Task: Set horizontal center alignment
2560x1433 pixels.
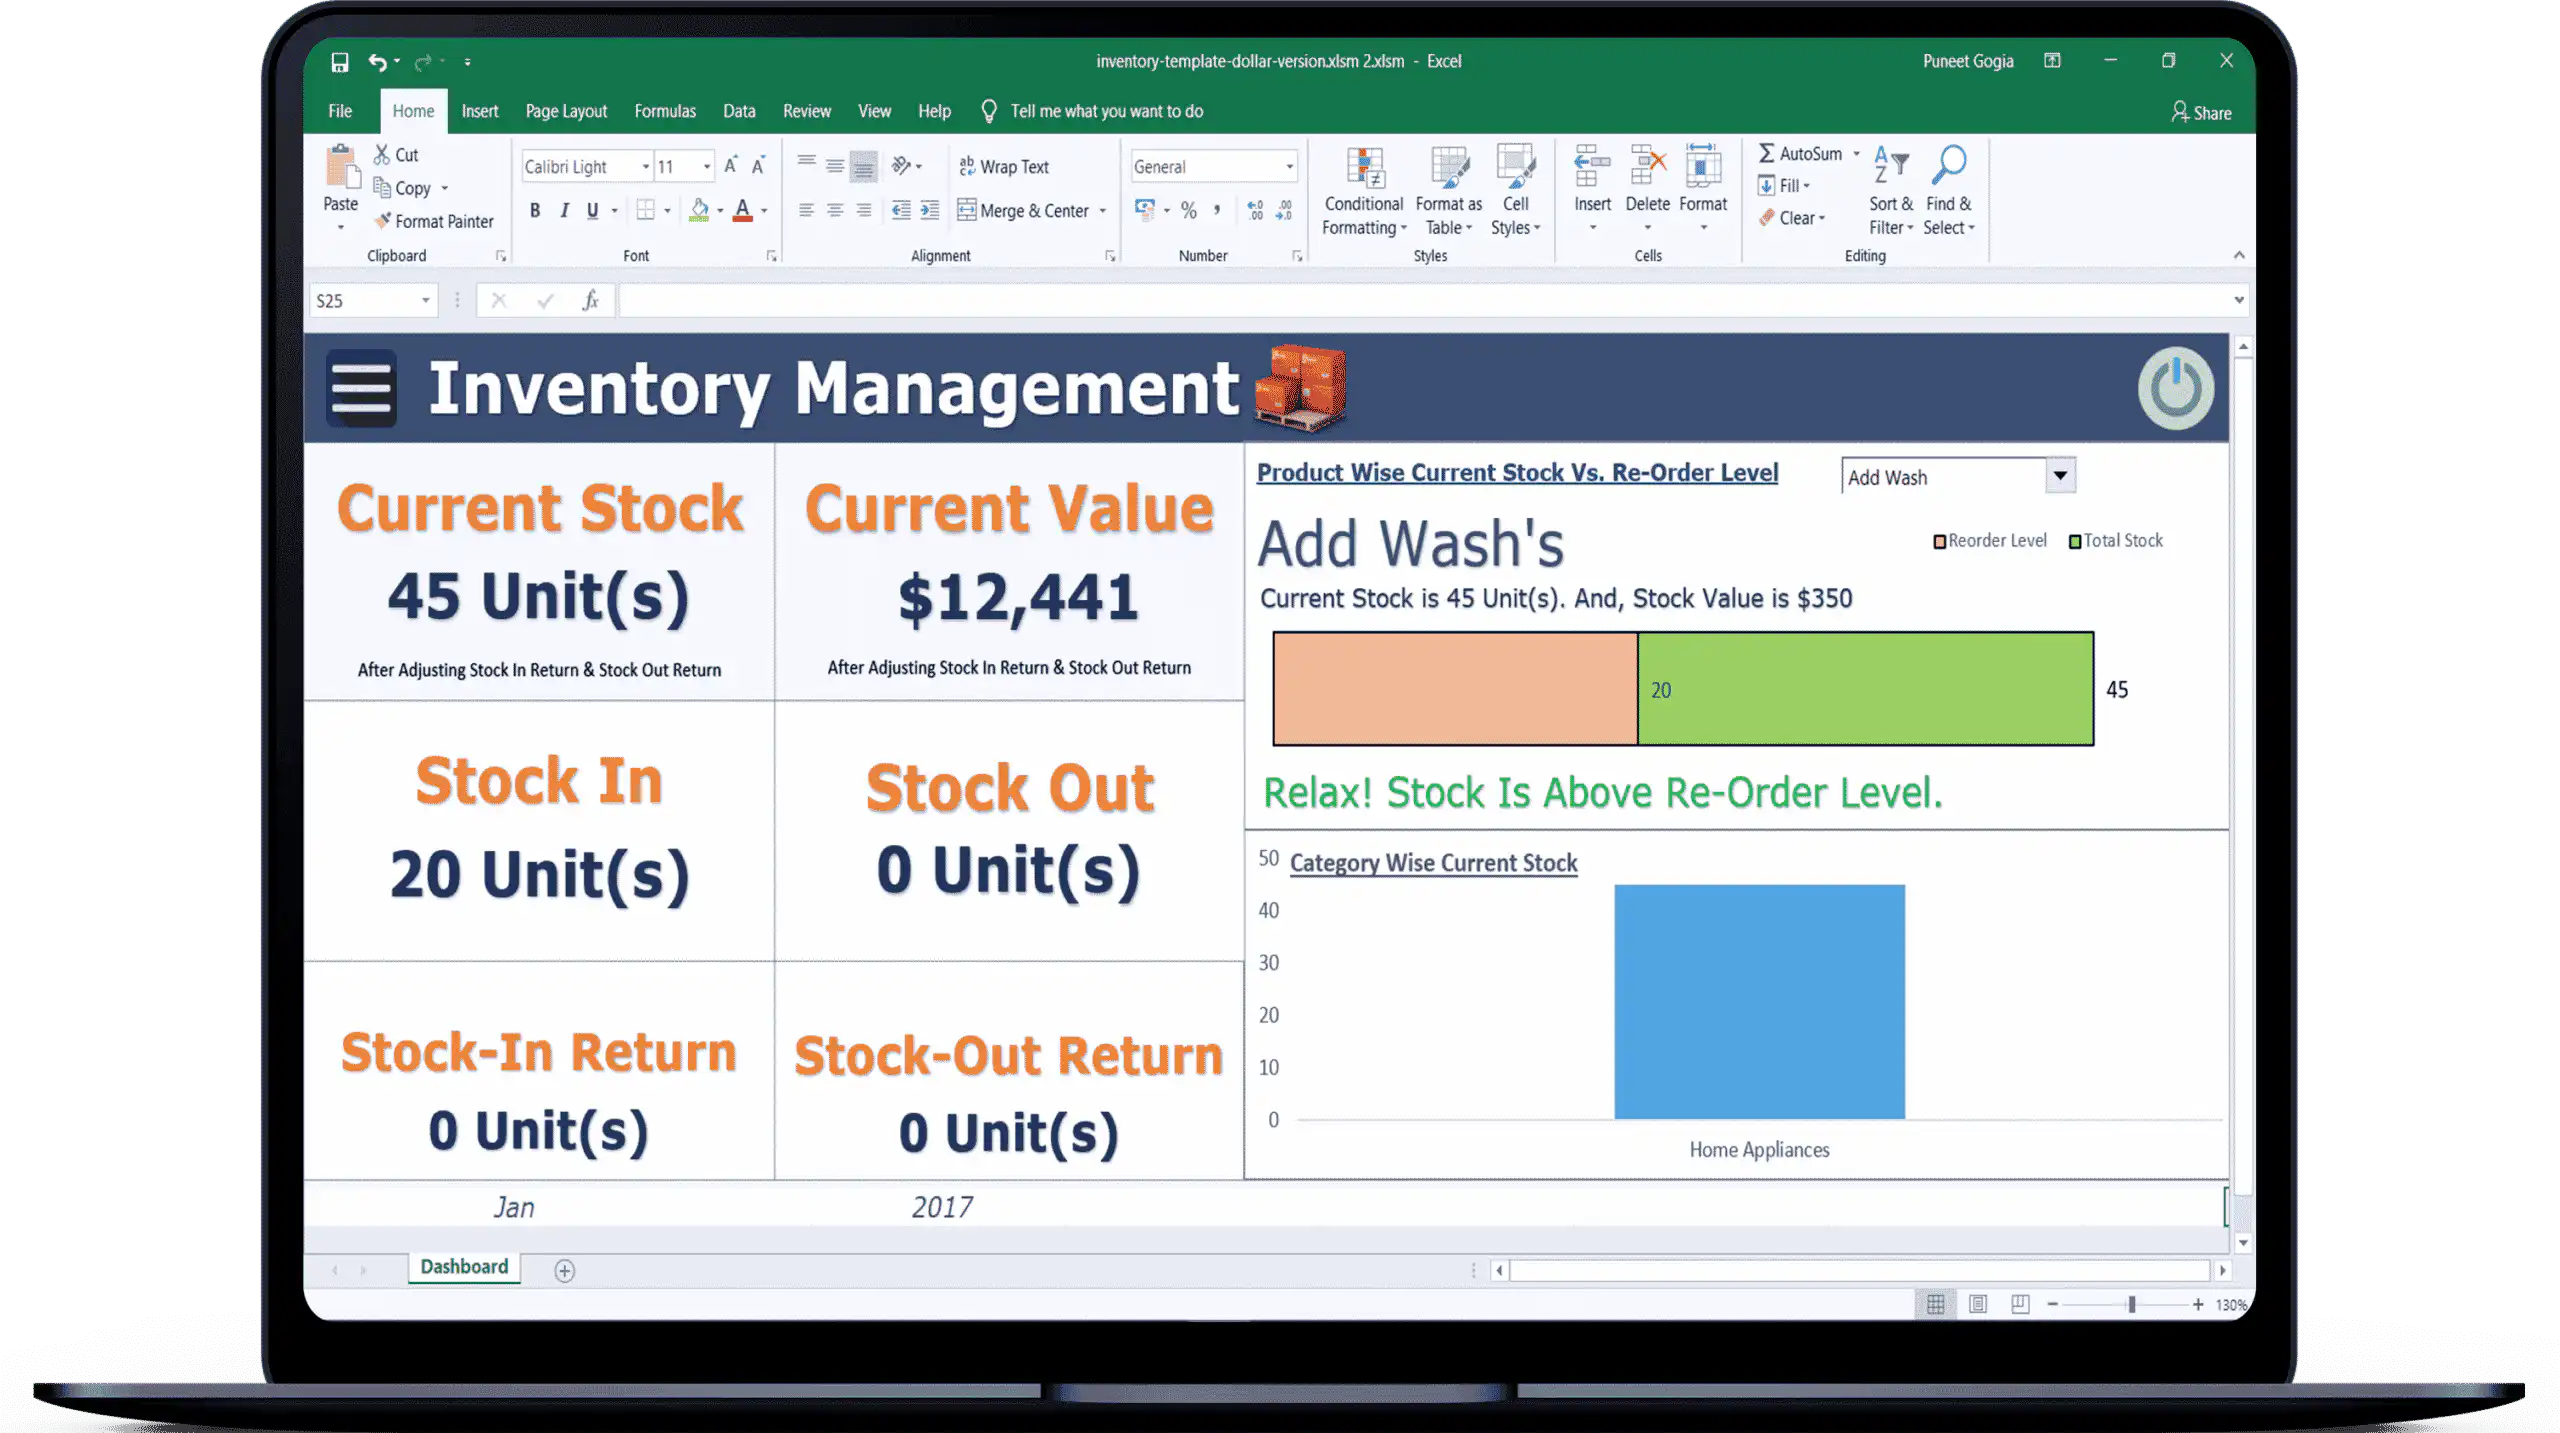Action: click(x=835, y=210)
